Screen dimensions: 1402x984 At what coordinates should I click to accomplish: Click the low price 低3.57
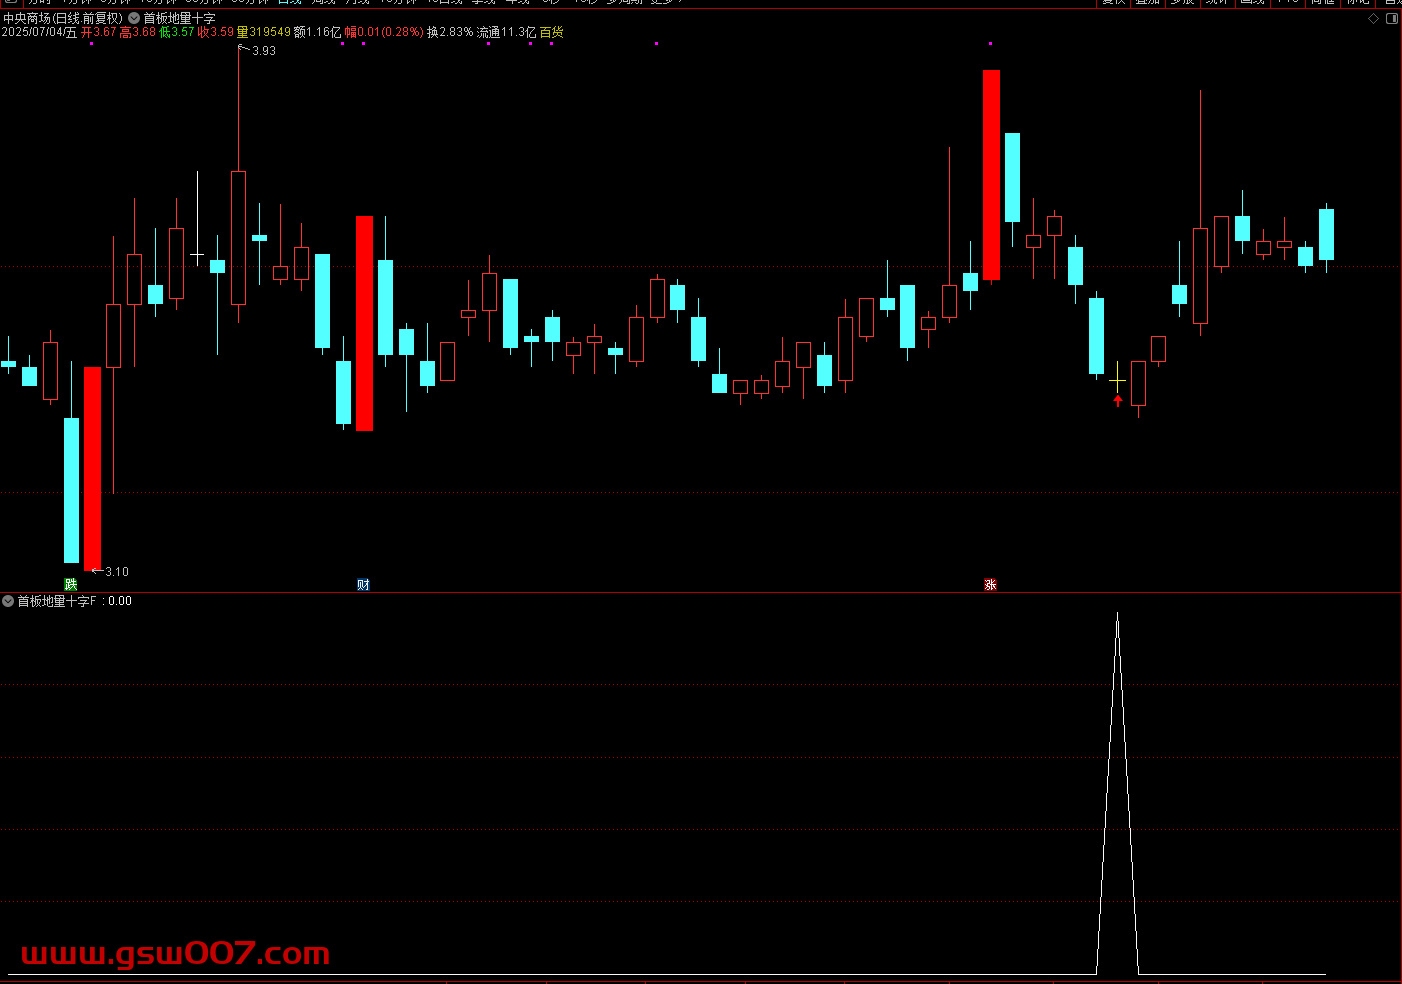click(177, 32)
